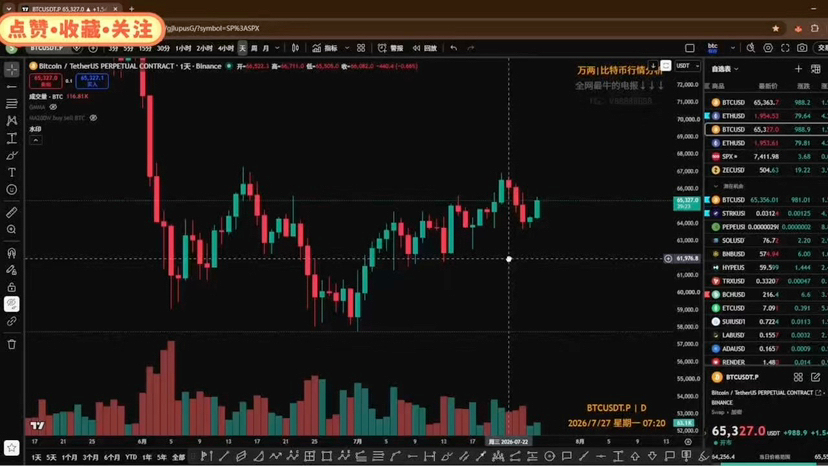Select the brush drawing tool
This screenshot has width=828, height=466.
[12, 155]
